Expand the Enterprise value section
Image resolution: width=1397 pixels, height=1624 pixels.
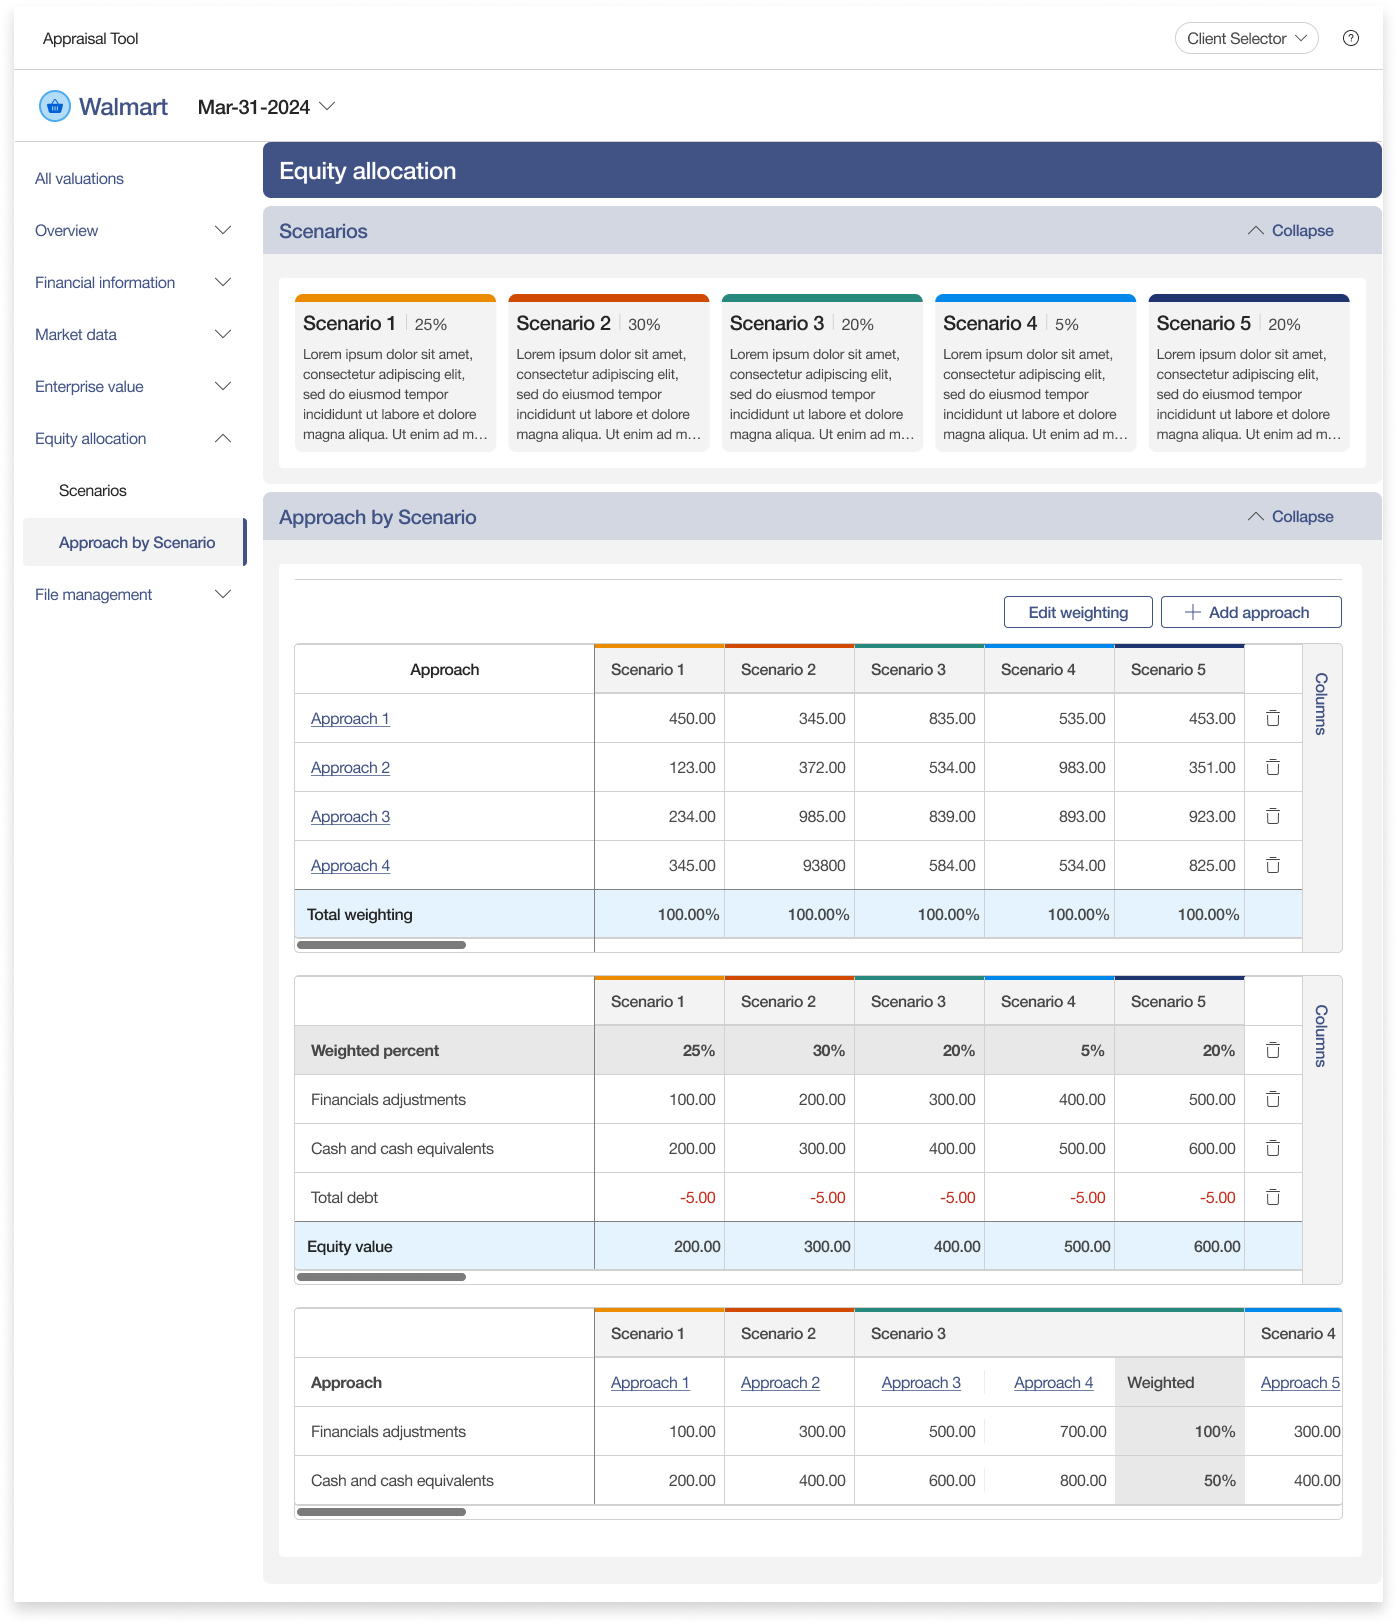pos(223,386)
